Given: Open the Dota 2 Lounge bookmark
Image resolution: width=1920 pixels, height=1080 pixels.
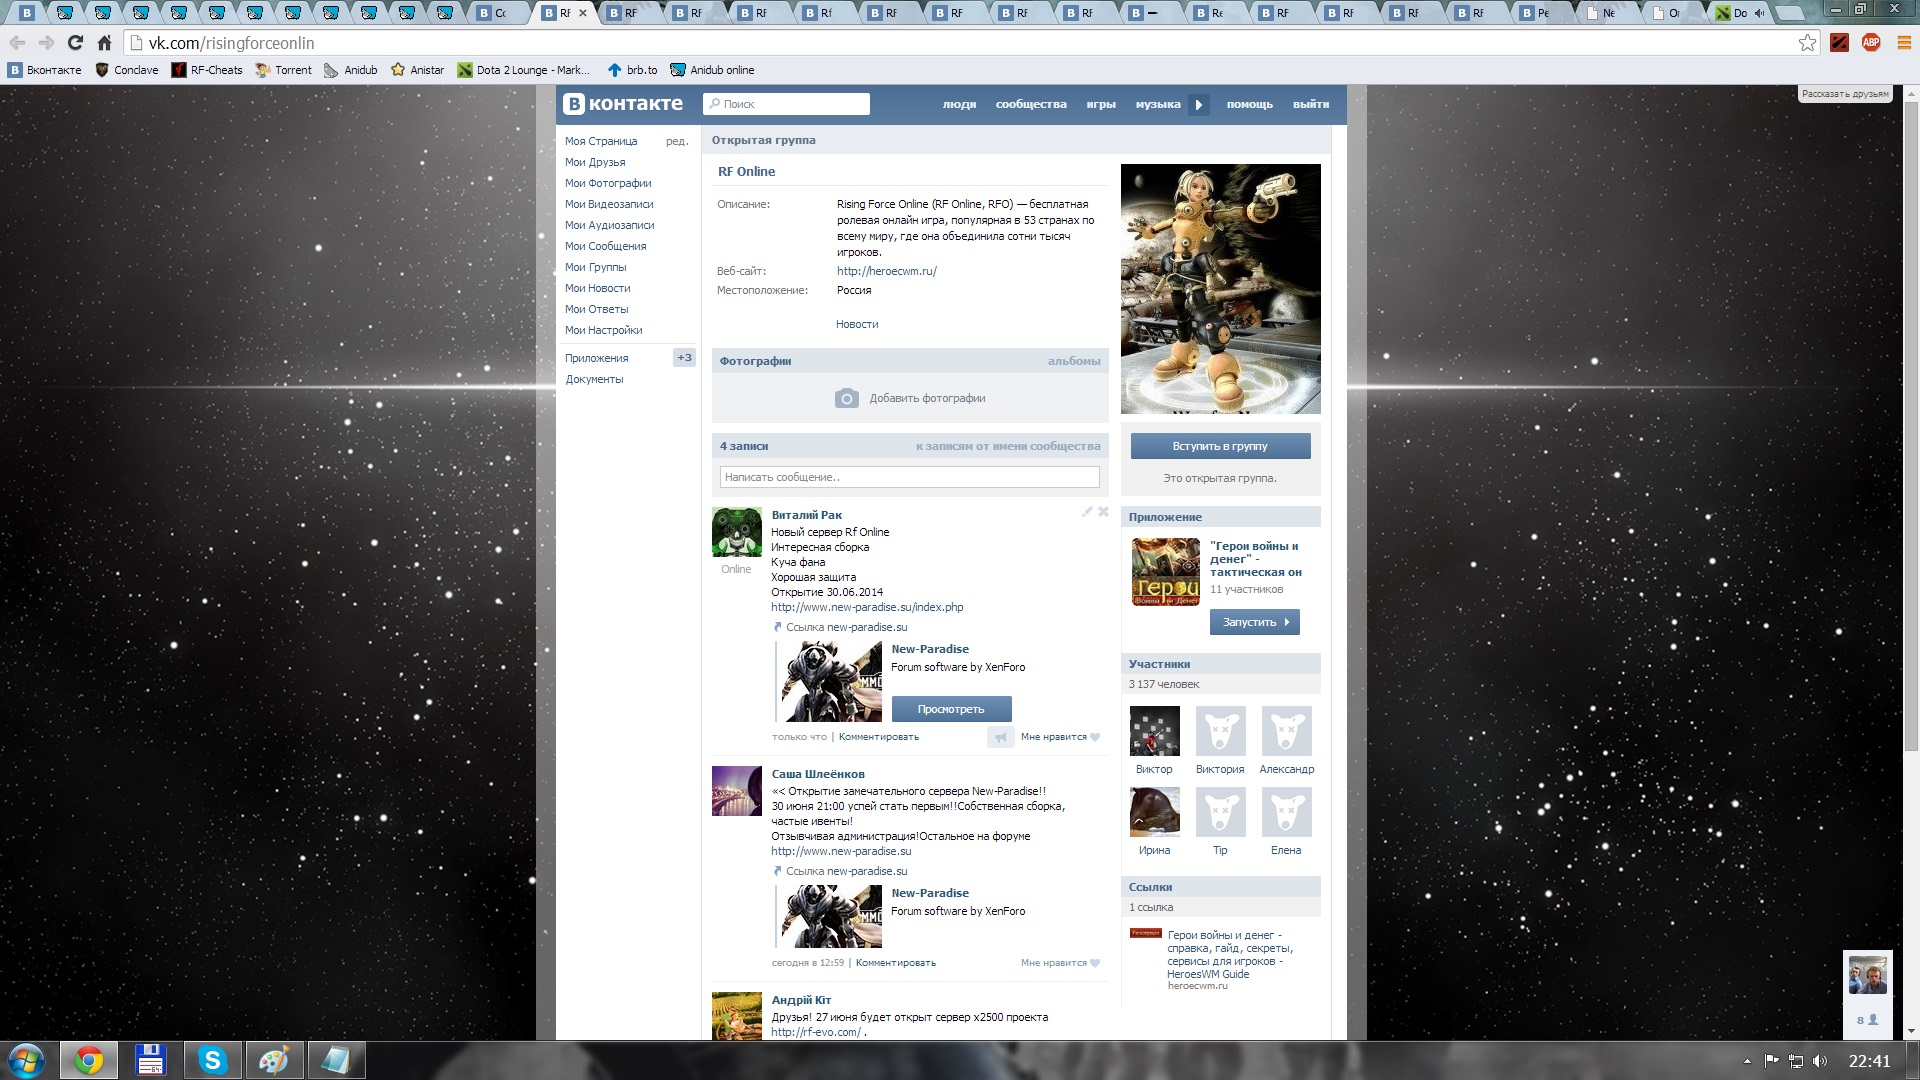Looking at the screenshot, I should click(524, 70).
